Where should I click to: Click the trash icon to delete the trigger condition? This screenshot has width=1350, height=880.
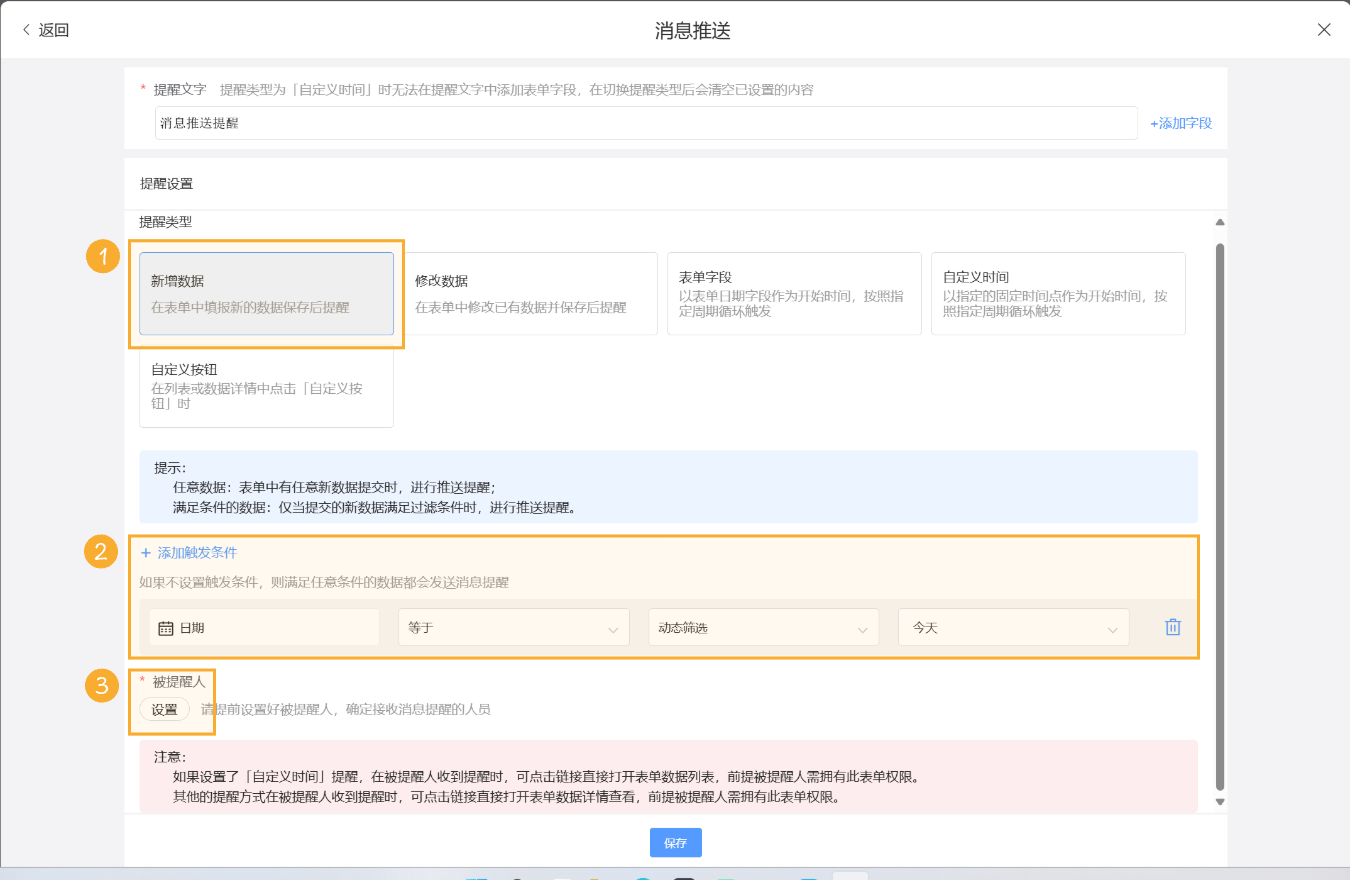click(1172, 627)
